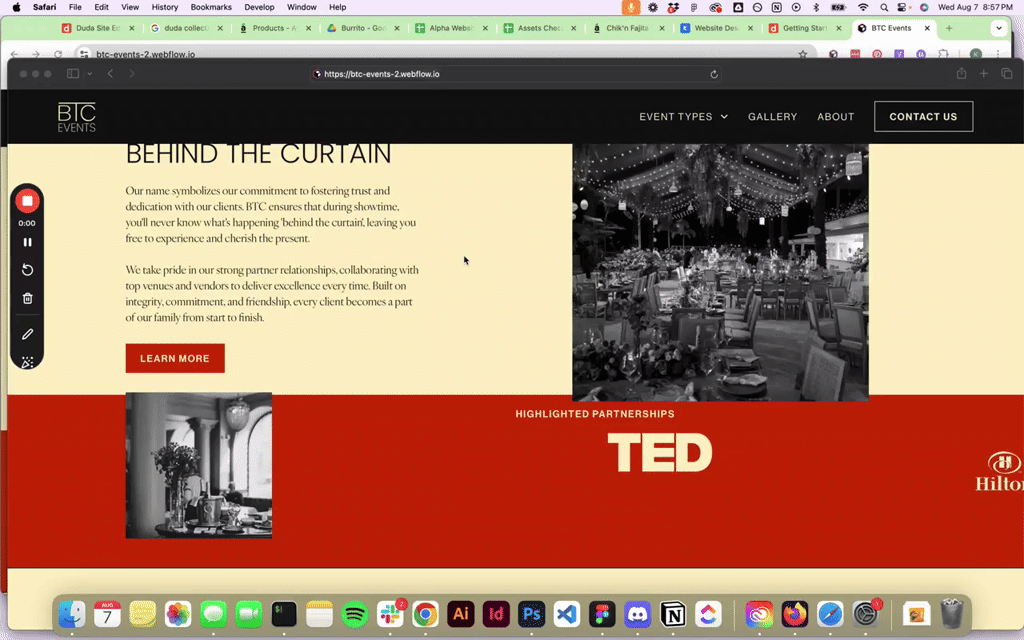Click the confetti effects icon

(x=27, y=362)
